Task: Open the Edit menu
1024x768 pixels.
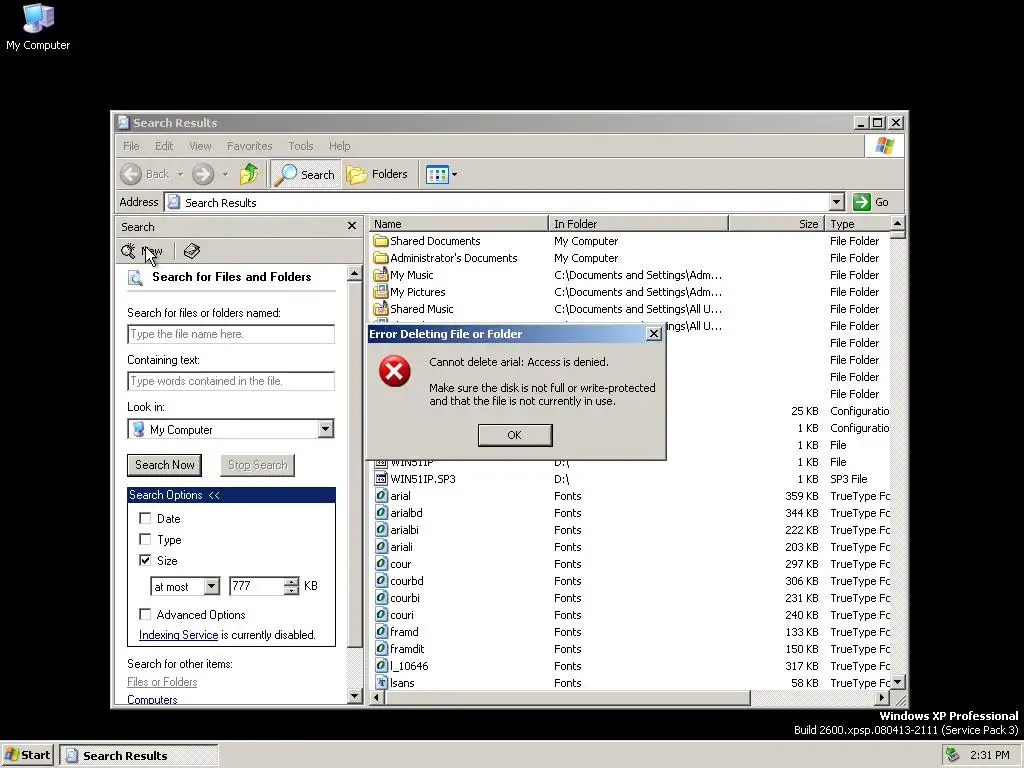Action: pyautogui.click(x=164, y=146)
